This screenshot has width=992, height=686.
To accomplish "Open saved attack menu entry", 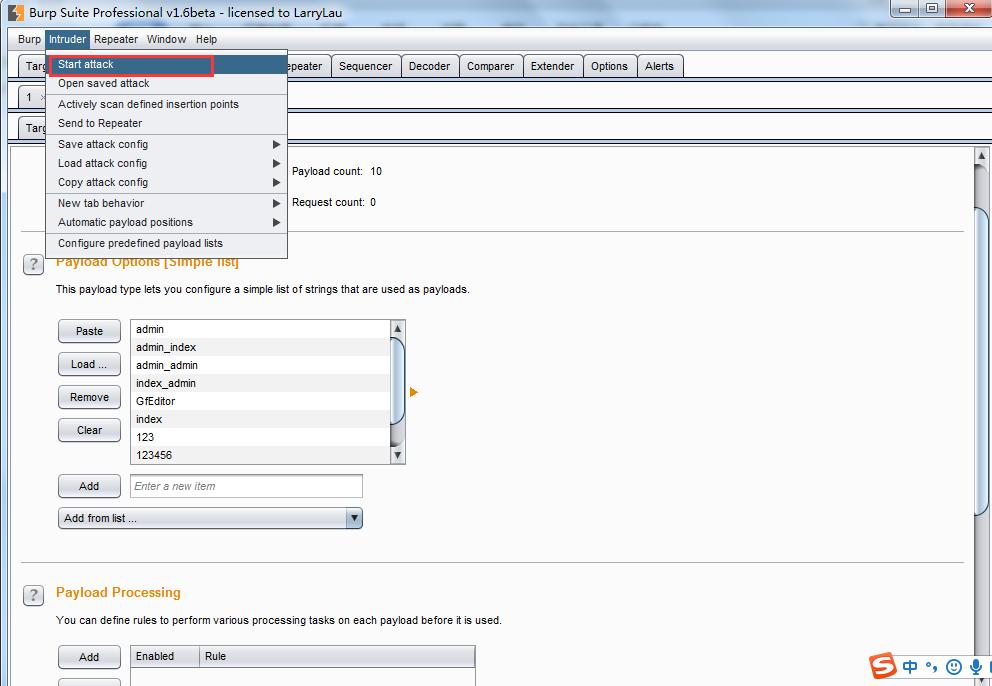I will click(x=166, y=84).
